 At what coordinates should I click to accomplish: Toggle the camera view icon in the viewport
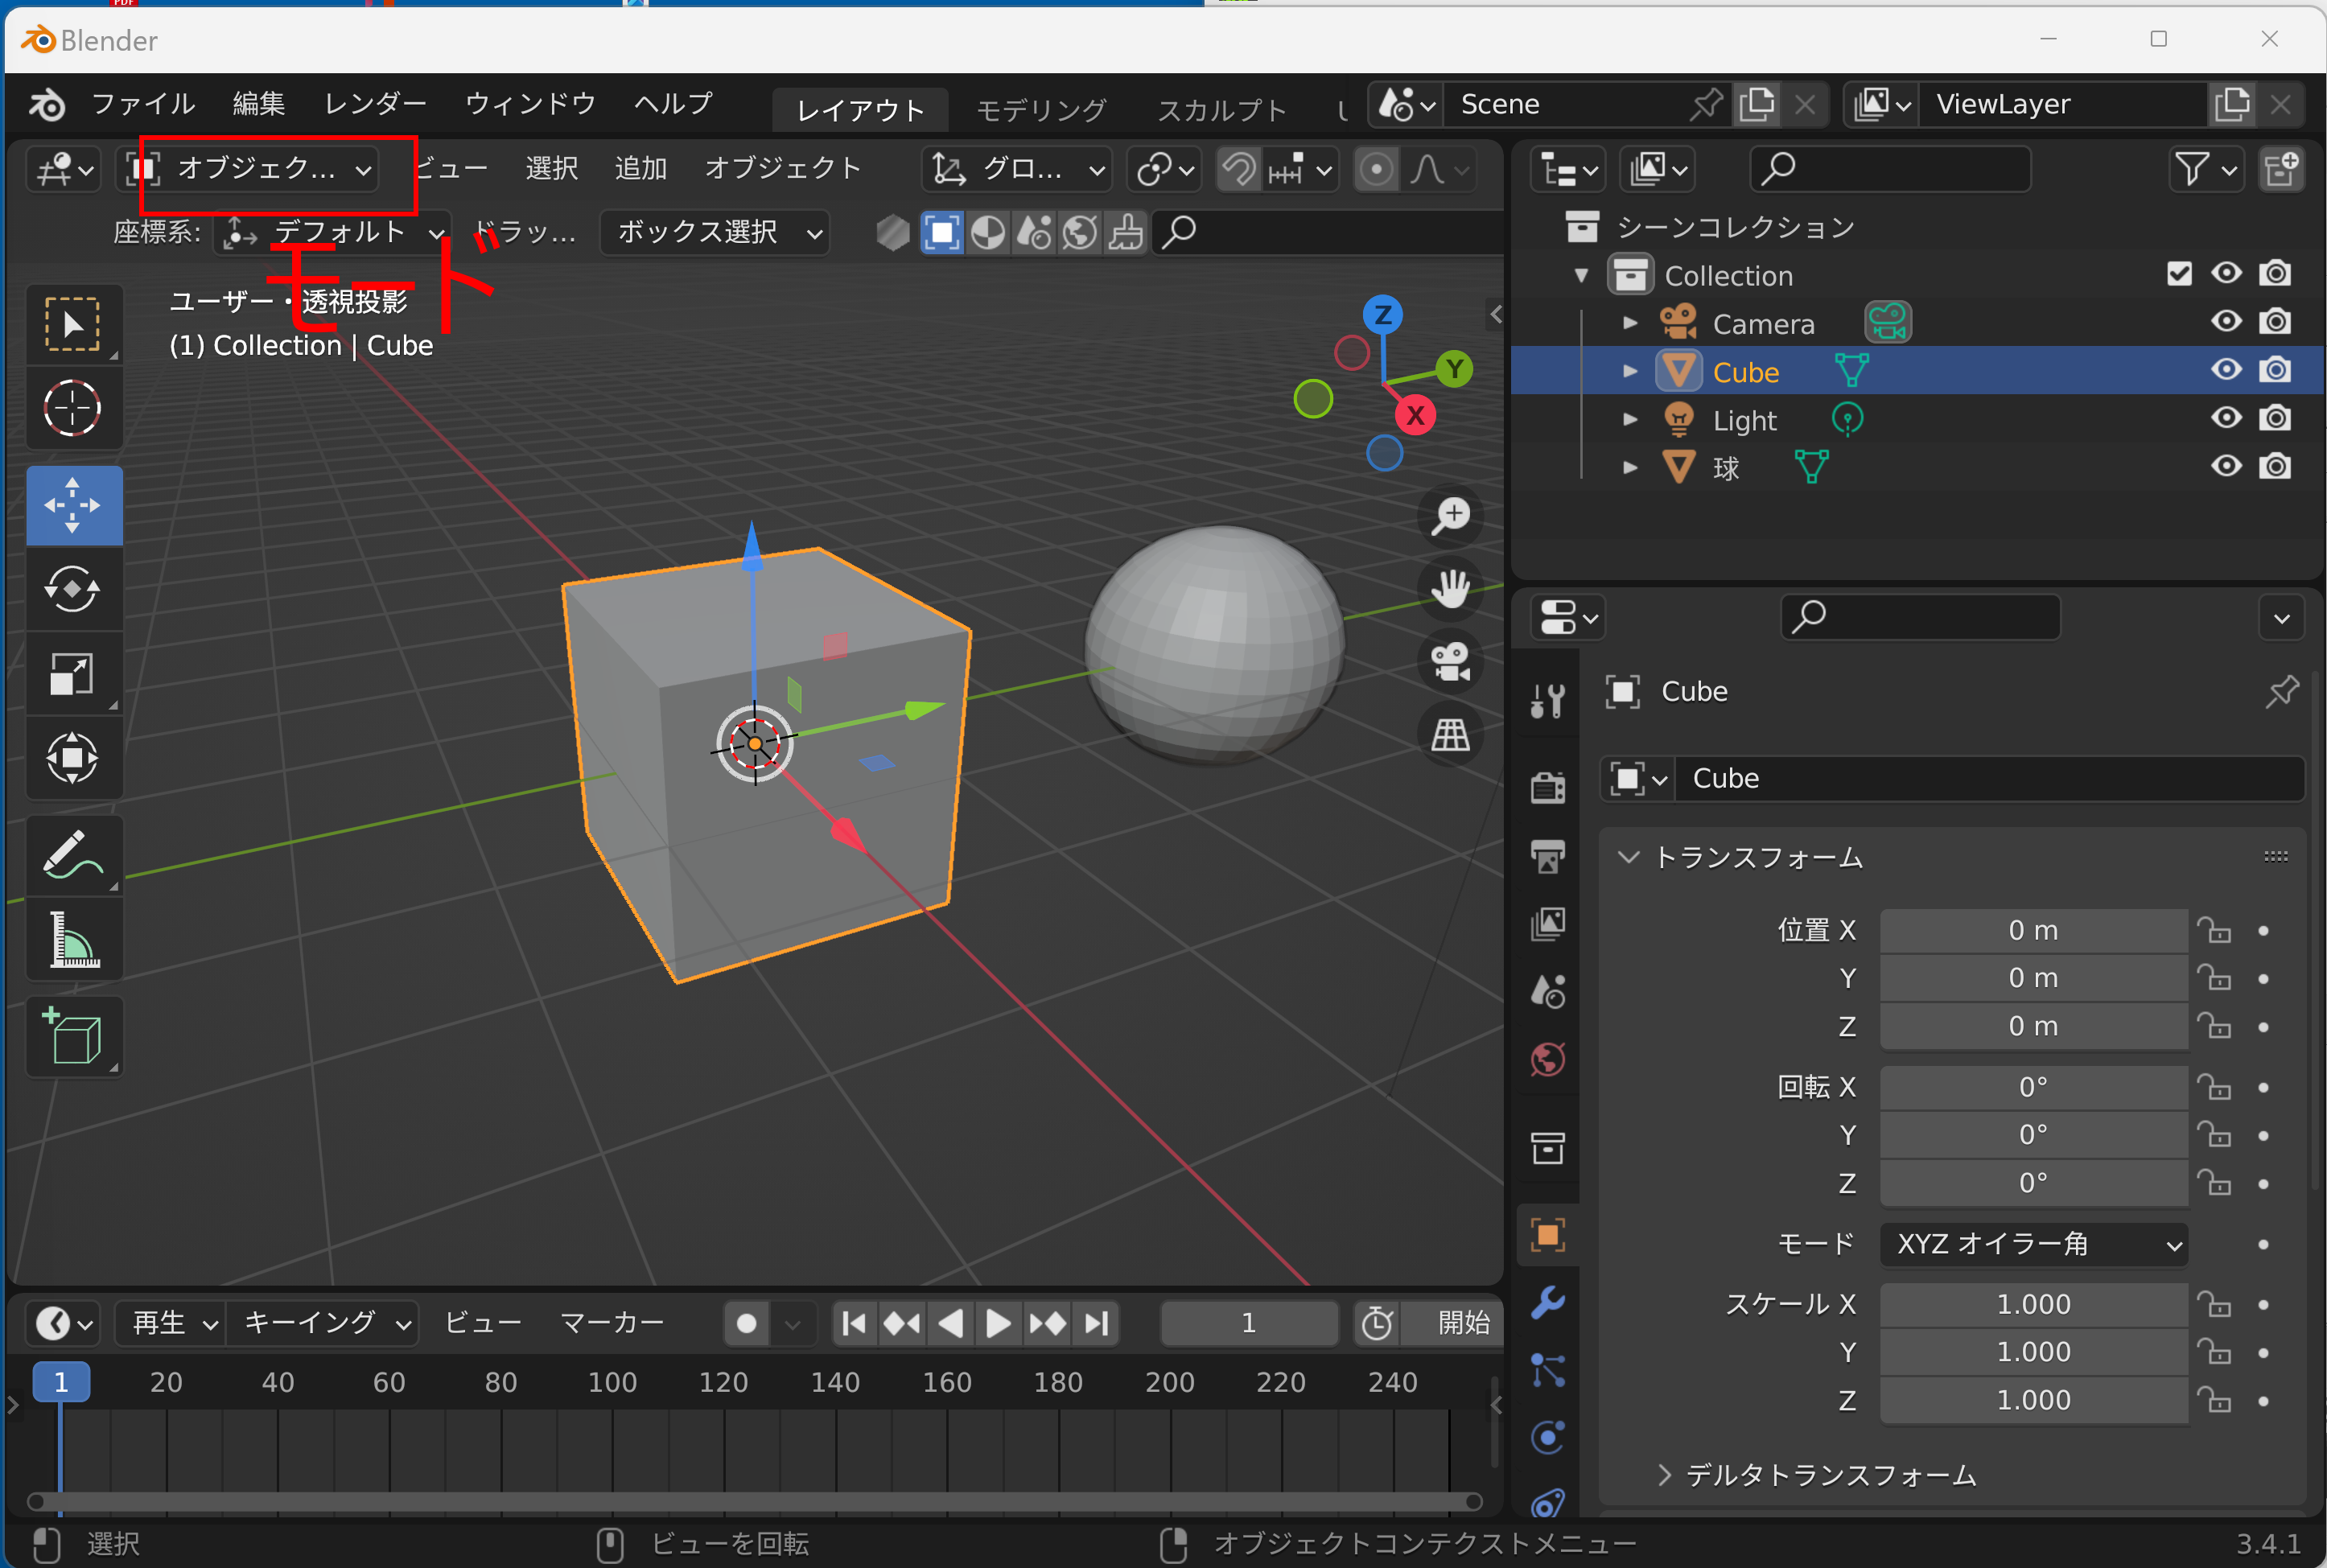(x=1450, y=662)
